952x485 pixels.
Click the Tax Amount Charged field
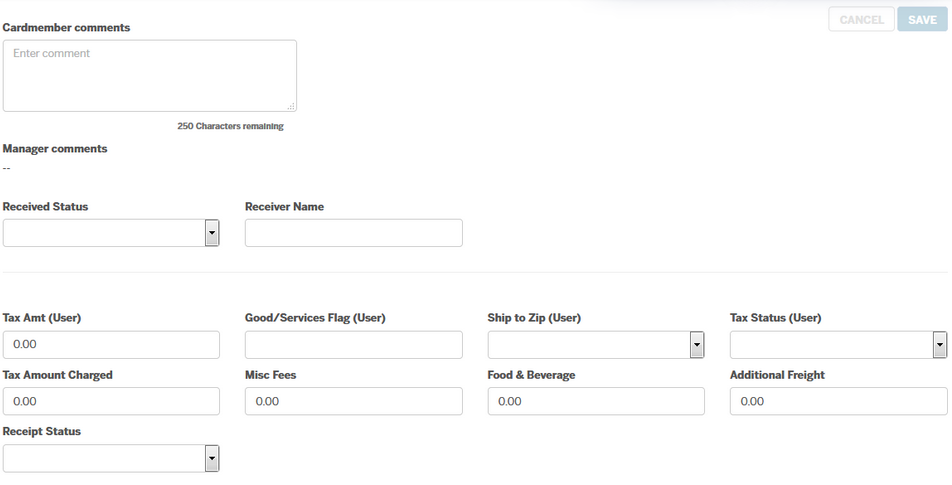(111, 401)
